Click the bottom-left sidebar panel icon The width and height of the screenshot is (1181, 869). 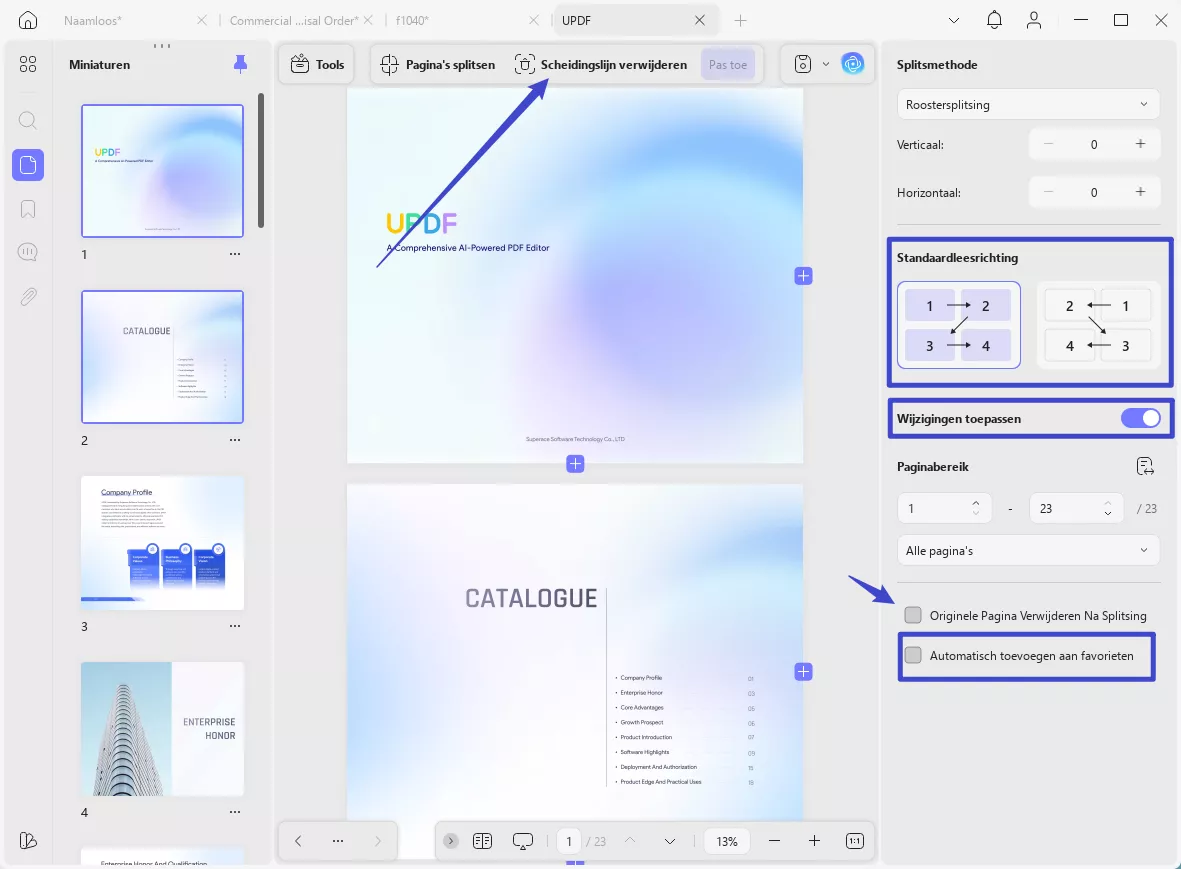28,840
